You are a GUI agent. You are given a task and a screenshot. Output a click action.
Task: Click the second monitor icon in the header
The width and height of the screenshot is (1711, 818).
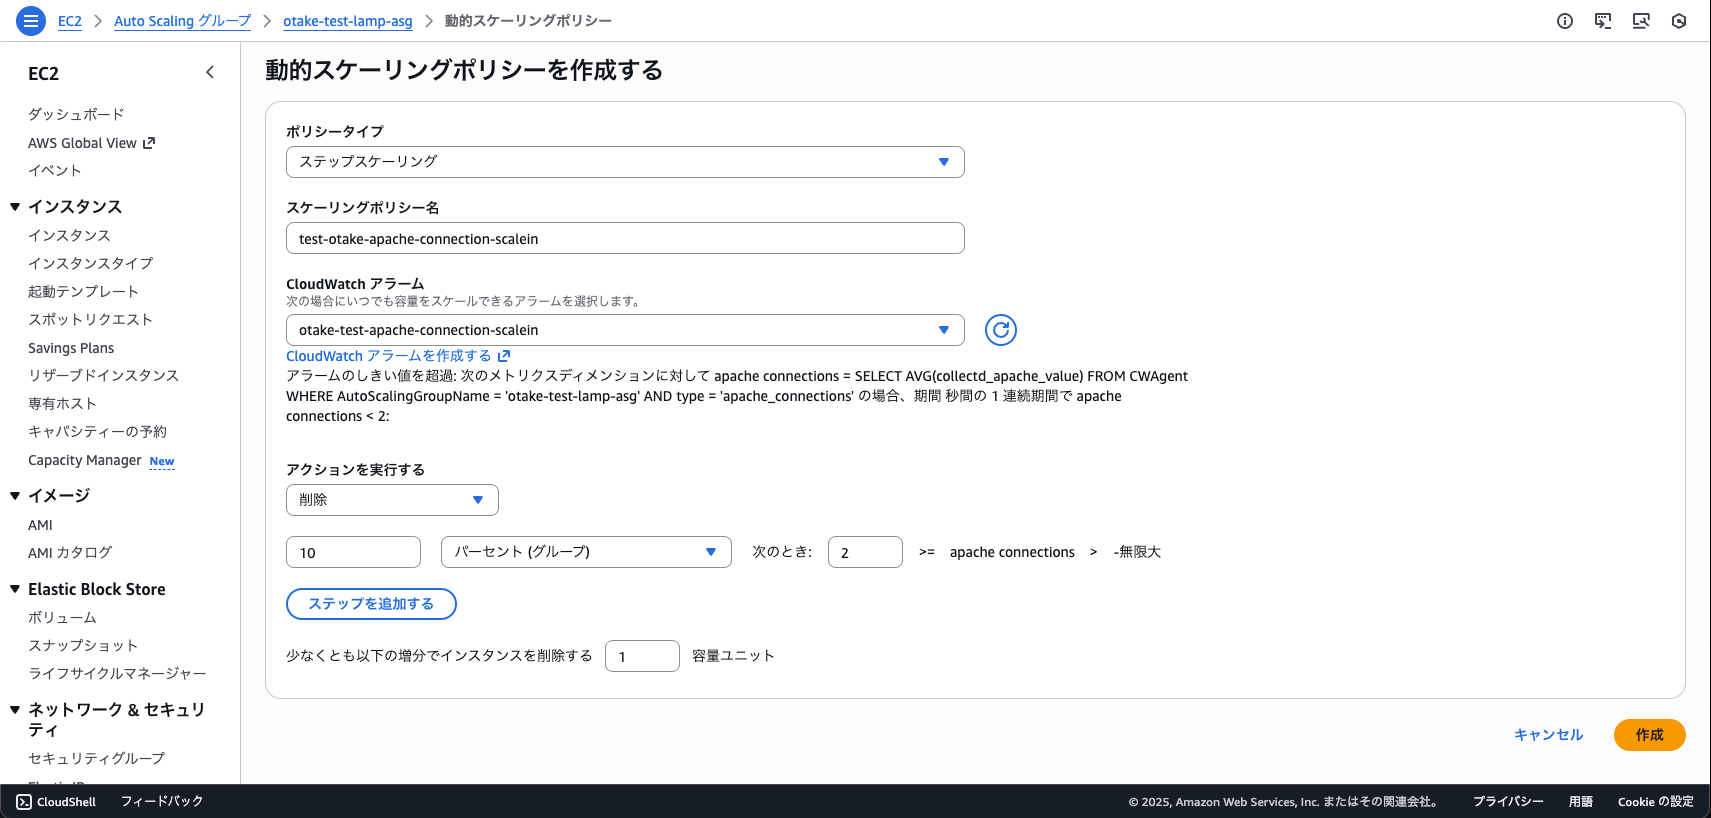pyautogui.click(x=1641, y=21)
